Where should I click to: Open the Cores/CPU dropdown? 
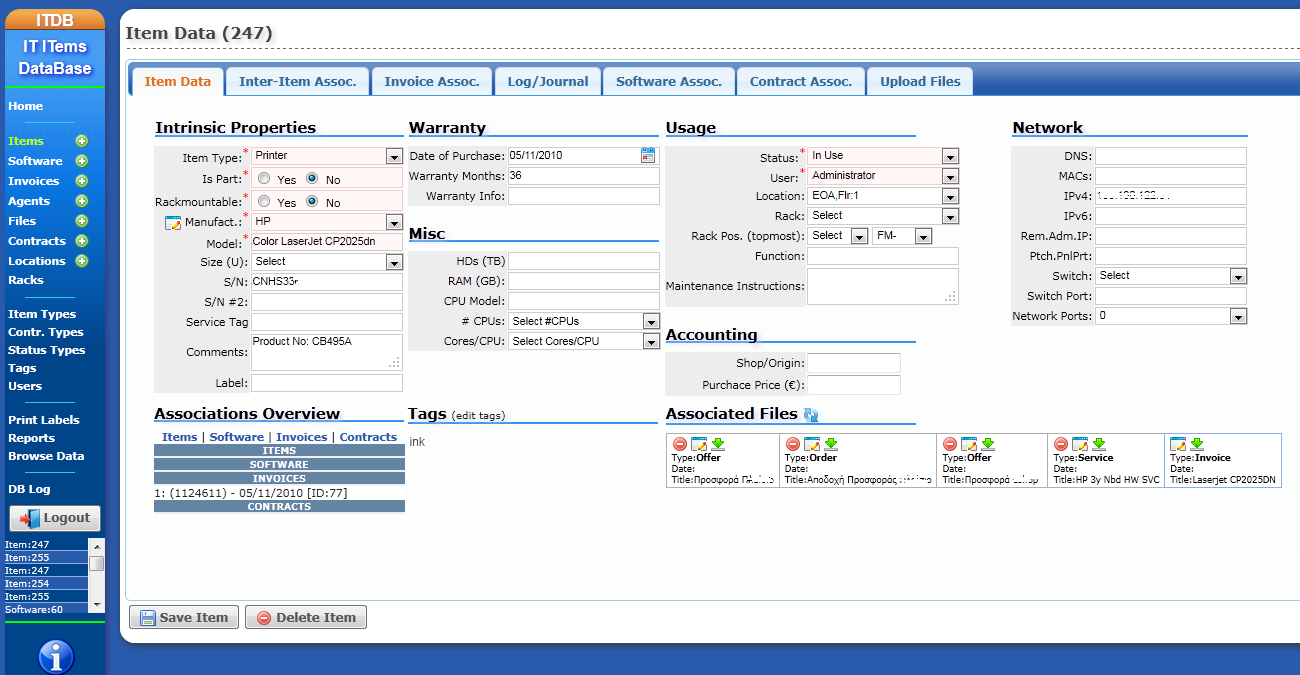coord(584,341)
